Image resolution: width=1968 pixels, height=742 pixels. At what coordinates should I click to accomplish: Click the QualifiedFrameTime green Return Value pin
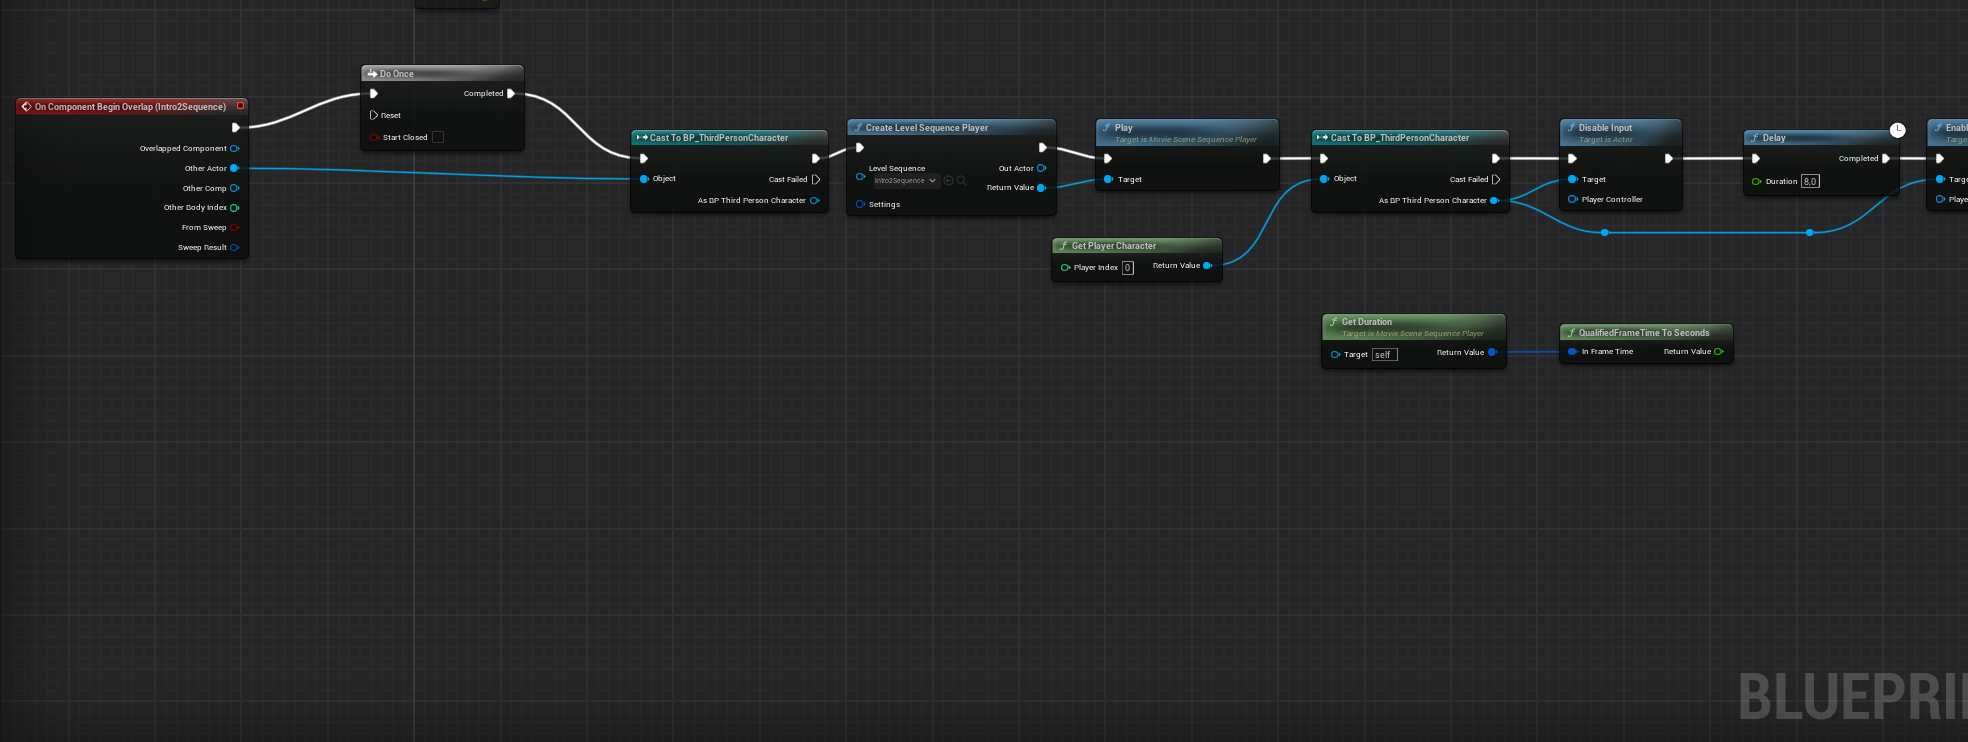click(1718, 352)
